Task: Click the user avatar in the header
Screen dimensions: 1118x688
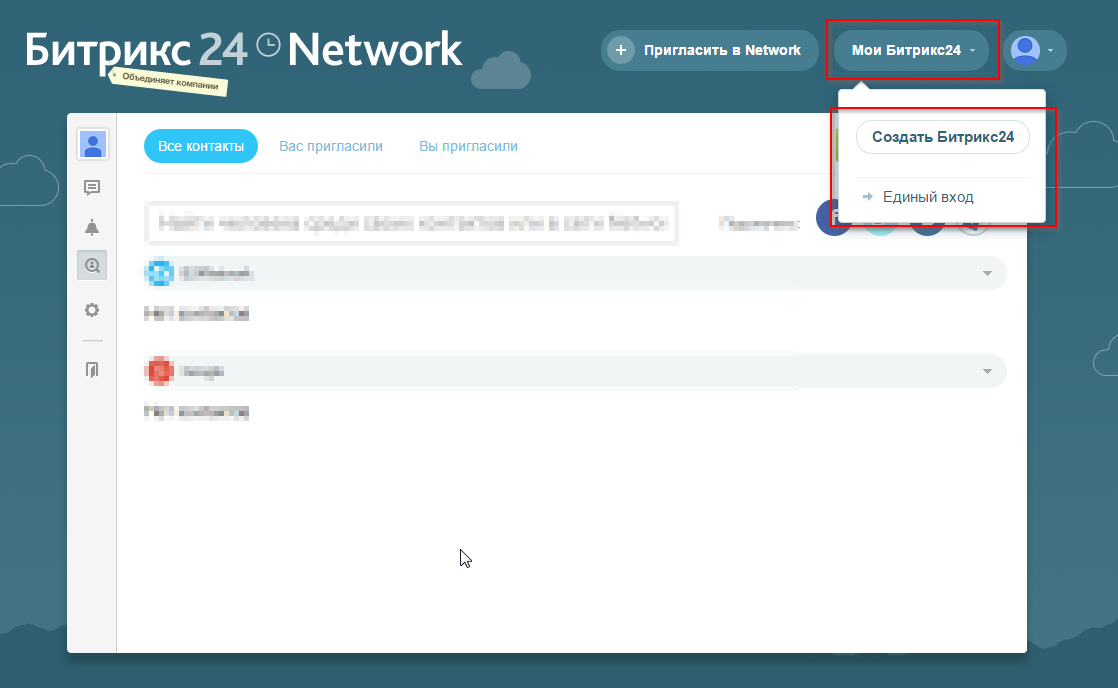Action: coord(1025,51)
